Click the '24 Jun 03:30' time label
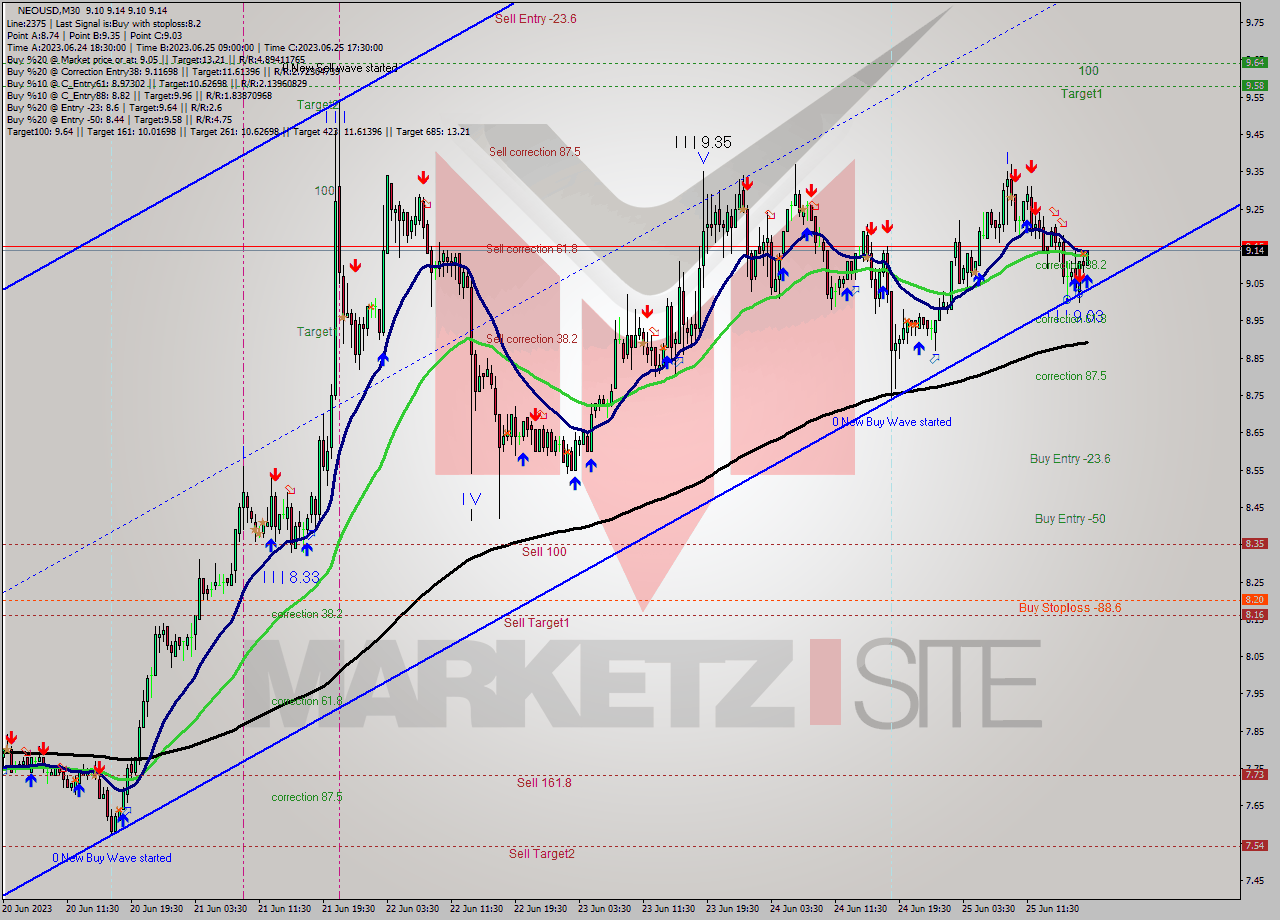Screen dimensions: 1280x920 pyautogui.click(x=796, y=909)
